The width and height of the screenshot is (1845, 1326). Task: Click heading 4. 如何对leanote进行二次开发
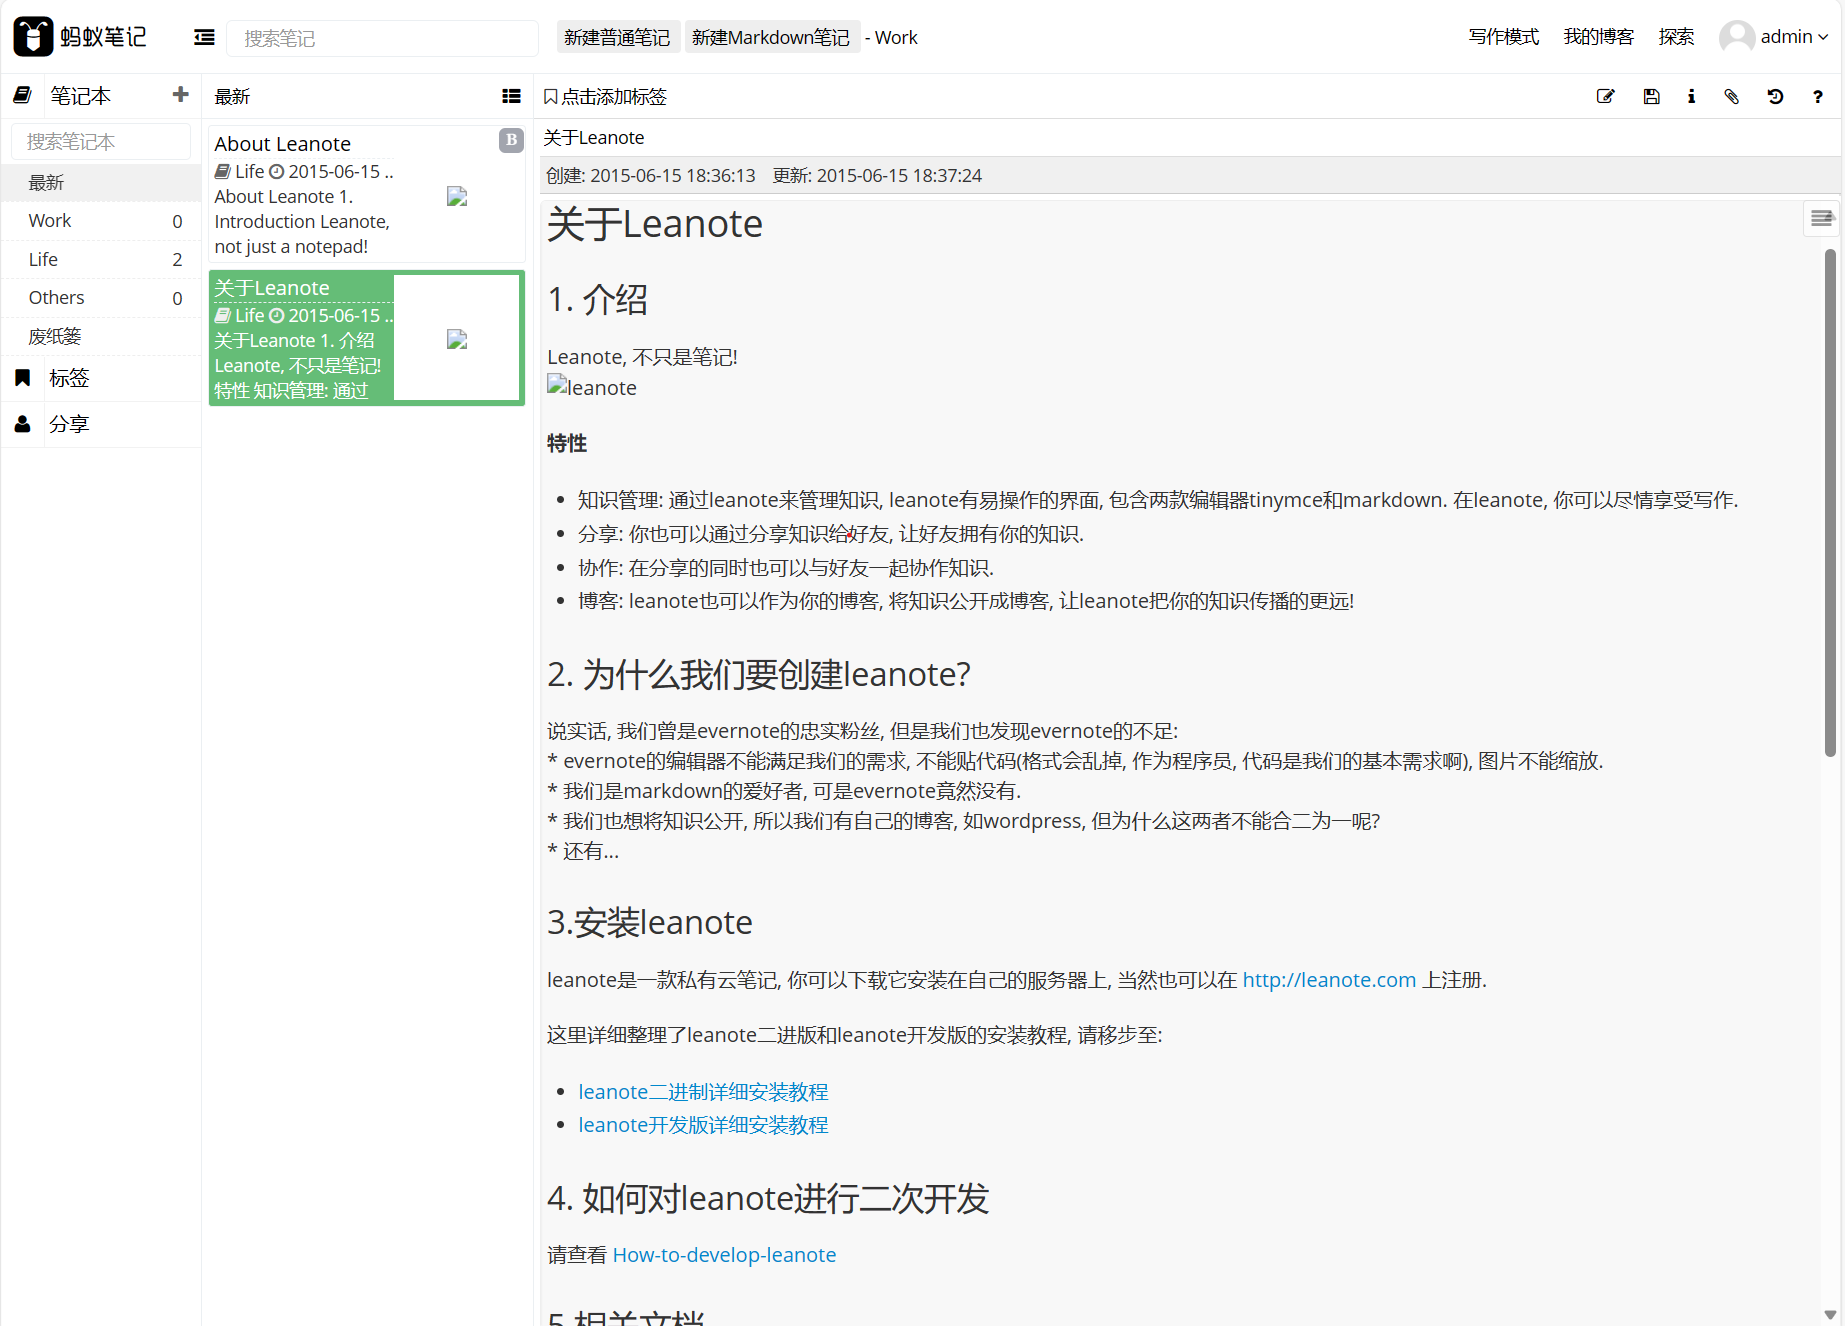point(768,1198)
